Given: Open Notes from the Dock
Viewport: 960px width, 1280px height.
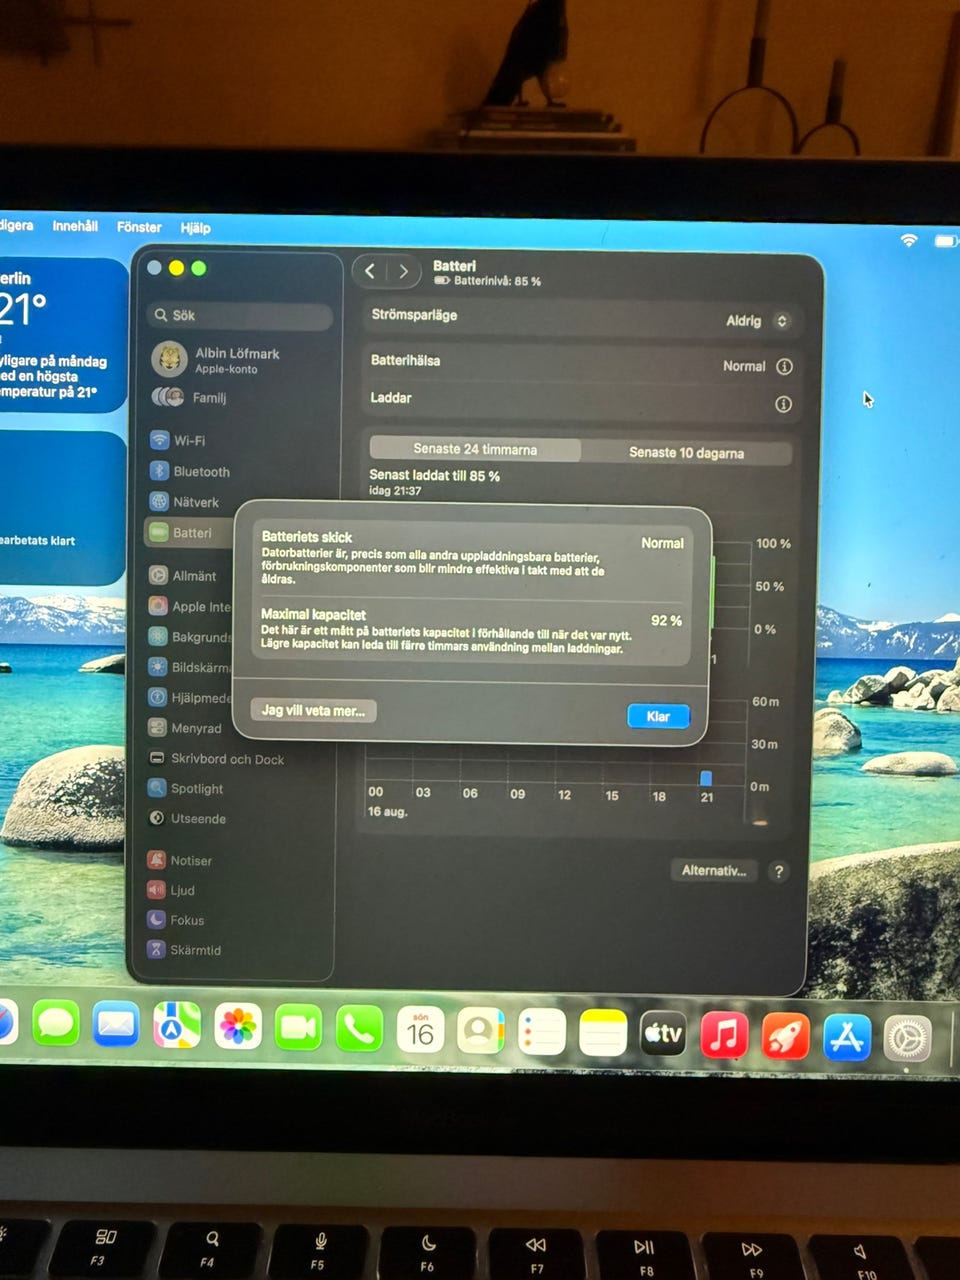Looking at the screenshot, I should coord(603,1034).
